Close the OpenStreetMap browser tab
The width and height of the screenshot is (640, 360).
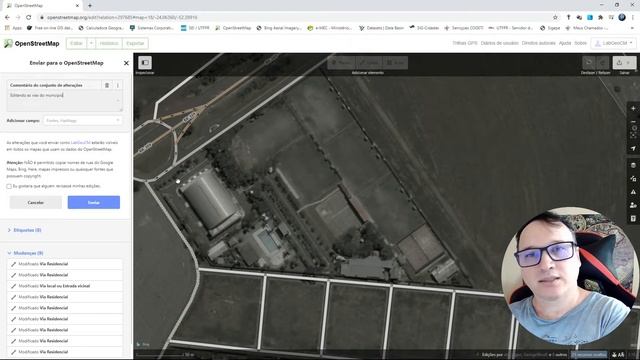click(77, 6)
